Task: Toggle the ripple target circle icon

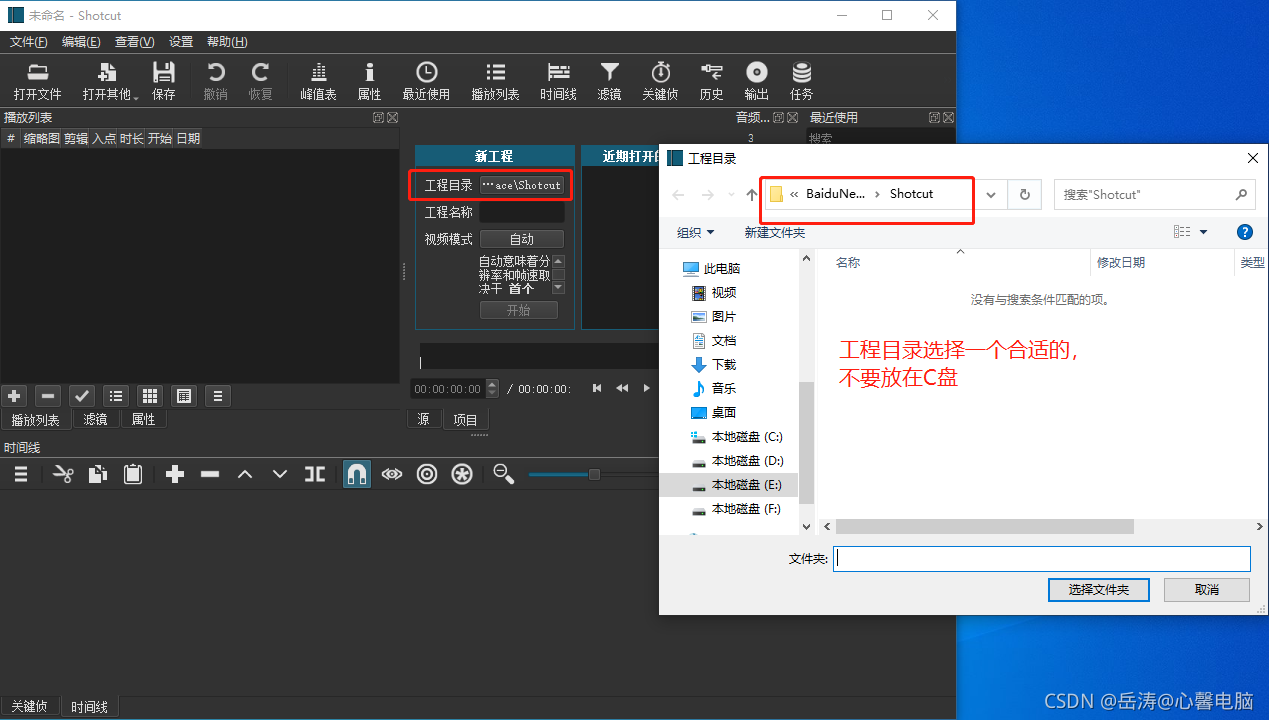Action: 427,474
